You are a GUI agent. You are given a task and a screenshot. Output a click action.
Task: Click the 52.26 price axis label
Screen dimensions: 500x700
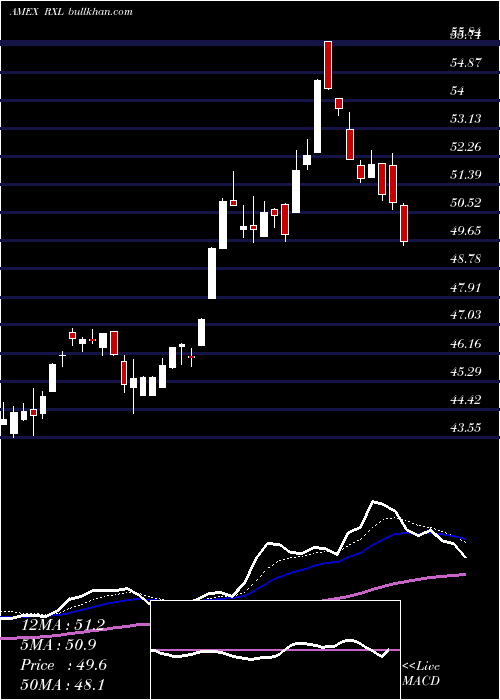pos(466,147)
